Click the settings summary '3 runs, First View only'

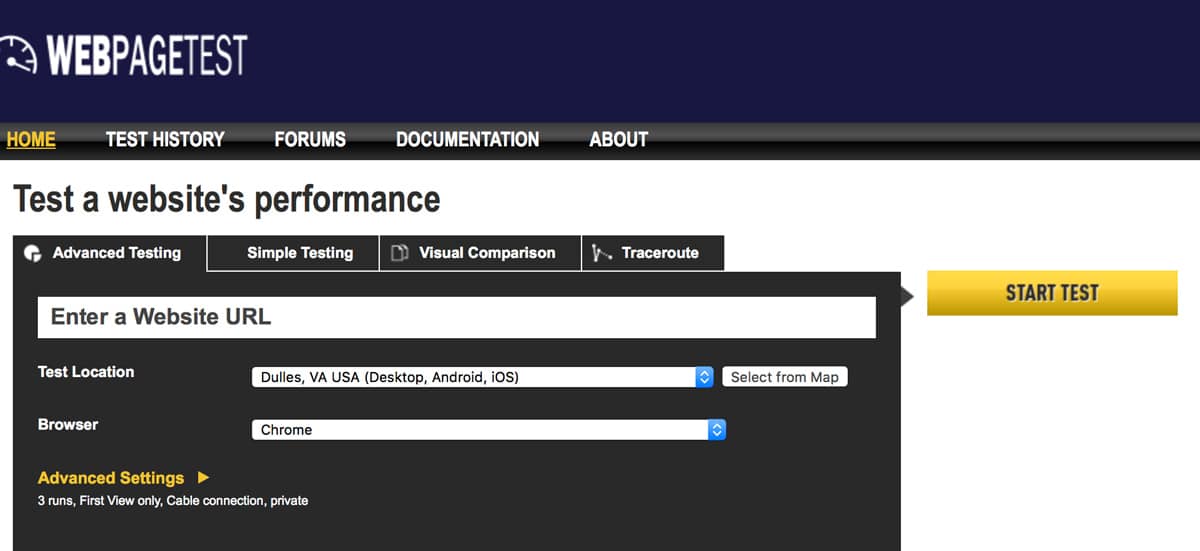173,500
